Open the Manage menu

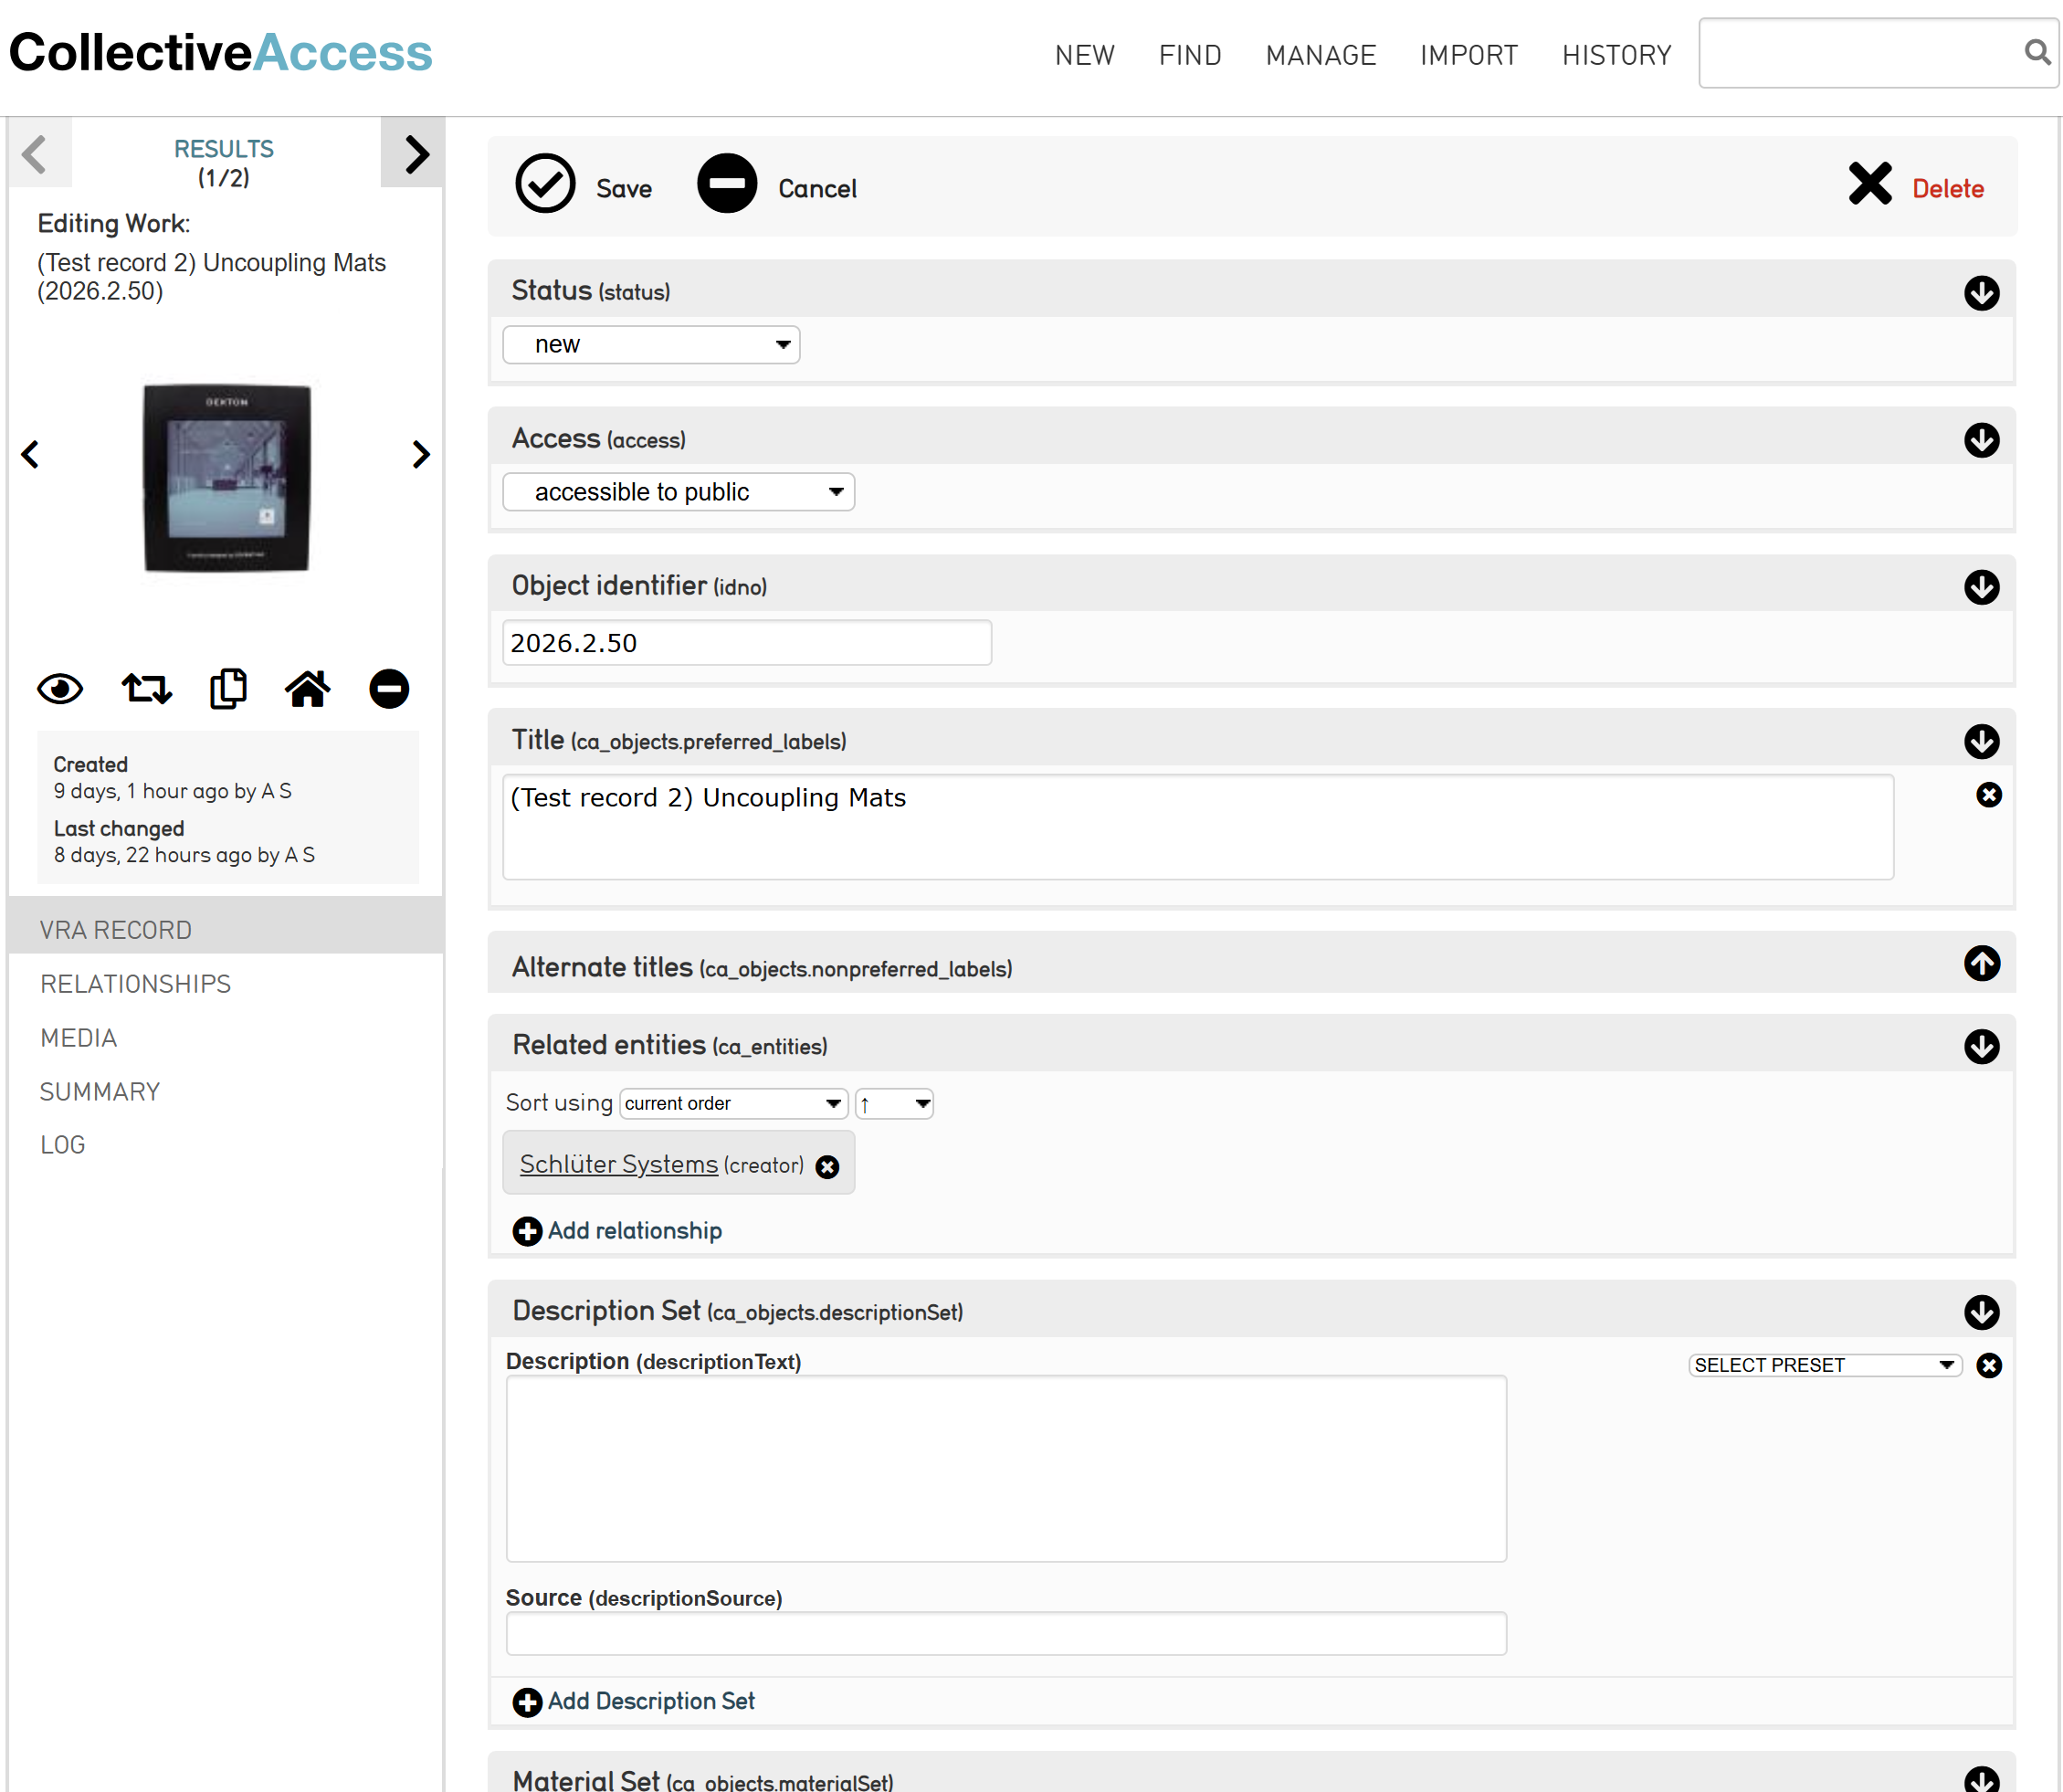tap(1320, 55)
